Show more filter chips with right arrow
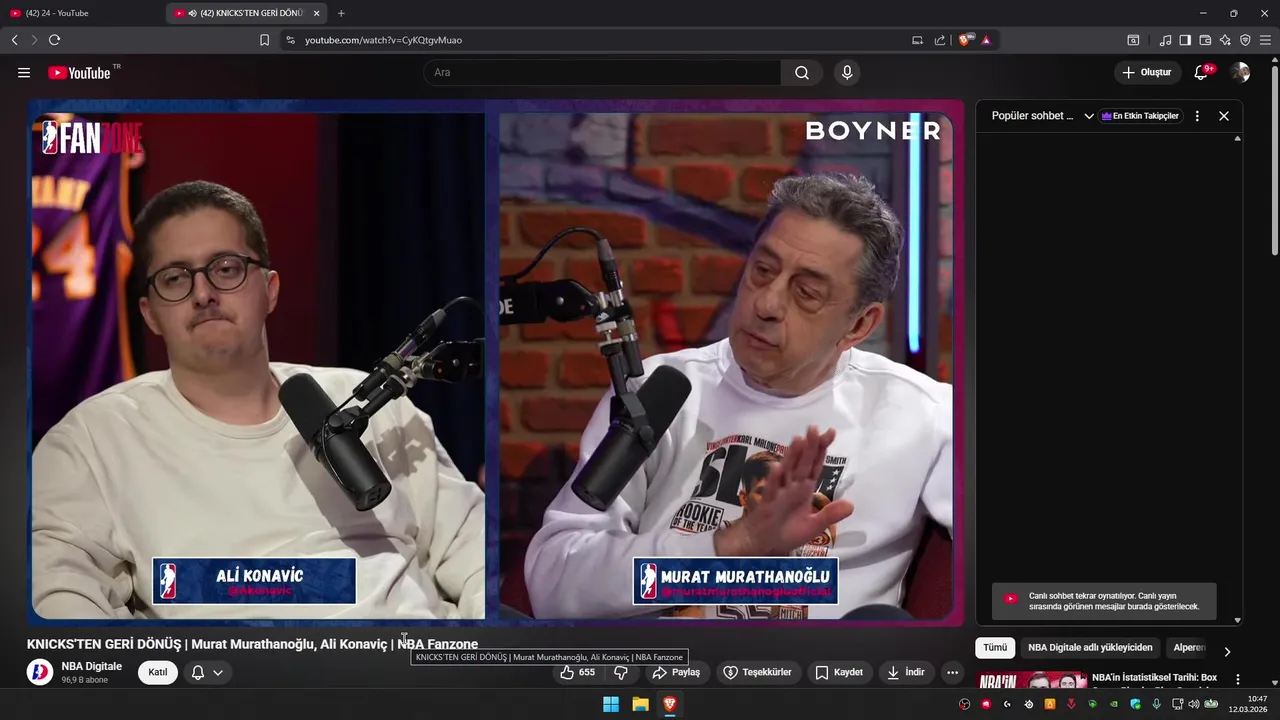Screen dimensions: 1280x720 click(1227, 651)
